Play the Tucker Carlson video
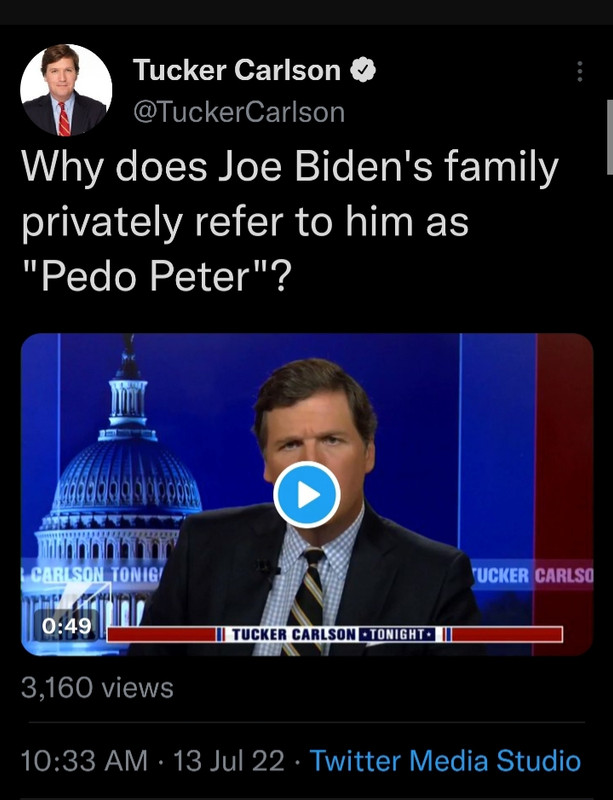The image size is (613, 800). coord(306,495)
